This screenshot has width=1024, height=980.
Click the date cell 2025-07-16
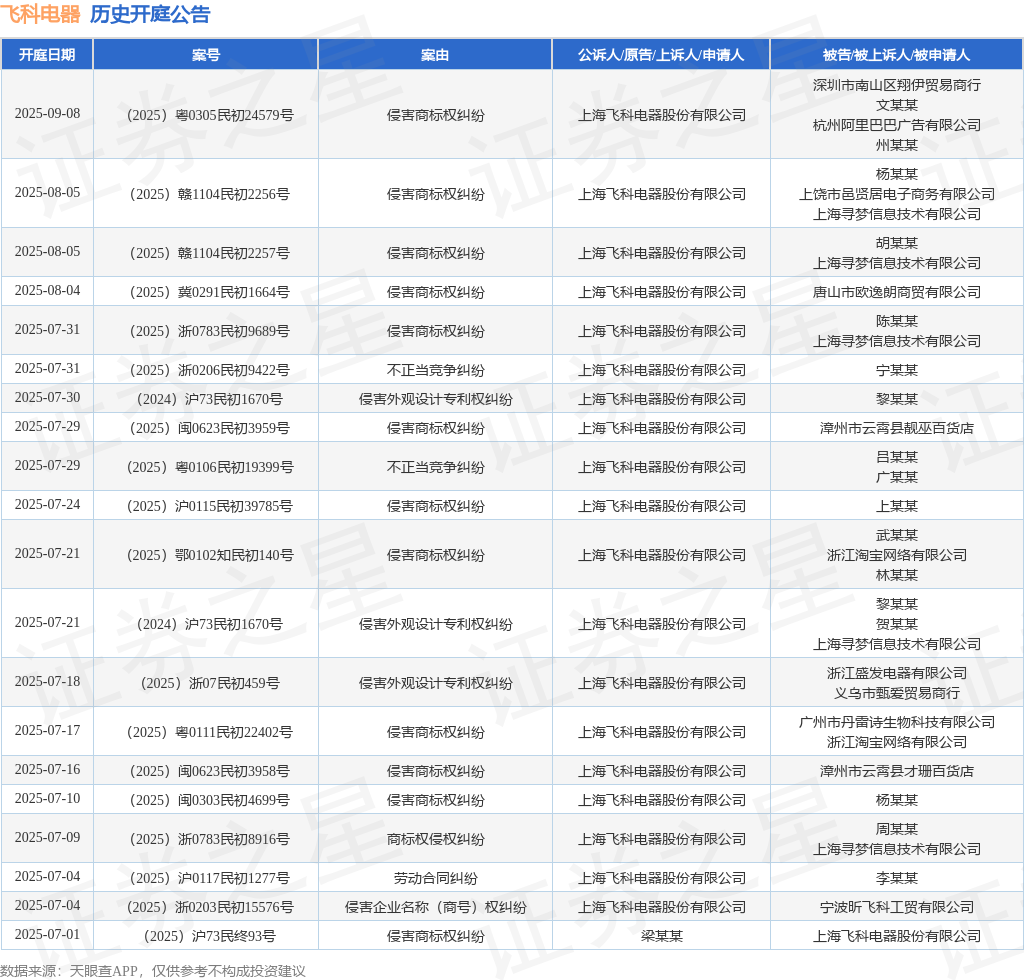47,770
